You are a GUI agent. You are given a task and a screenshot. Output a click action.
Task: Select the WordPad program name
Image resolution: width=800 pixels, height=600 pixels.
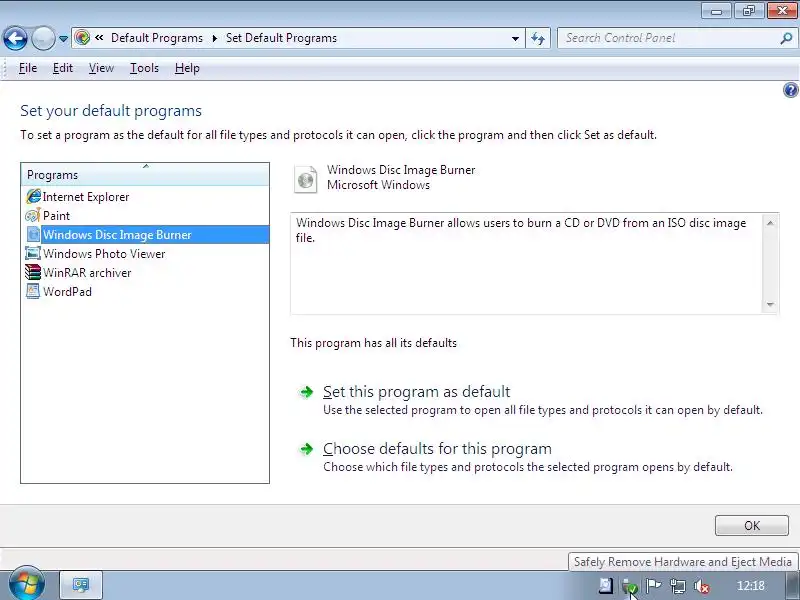point(67,292)
